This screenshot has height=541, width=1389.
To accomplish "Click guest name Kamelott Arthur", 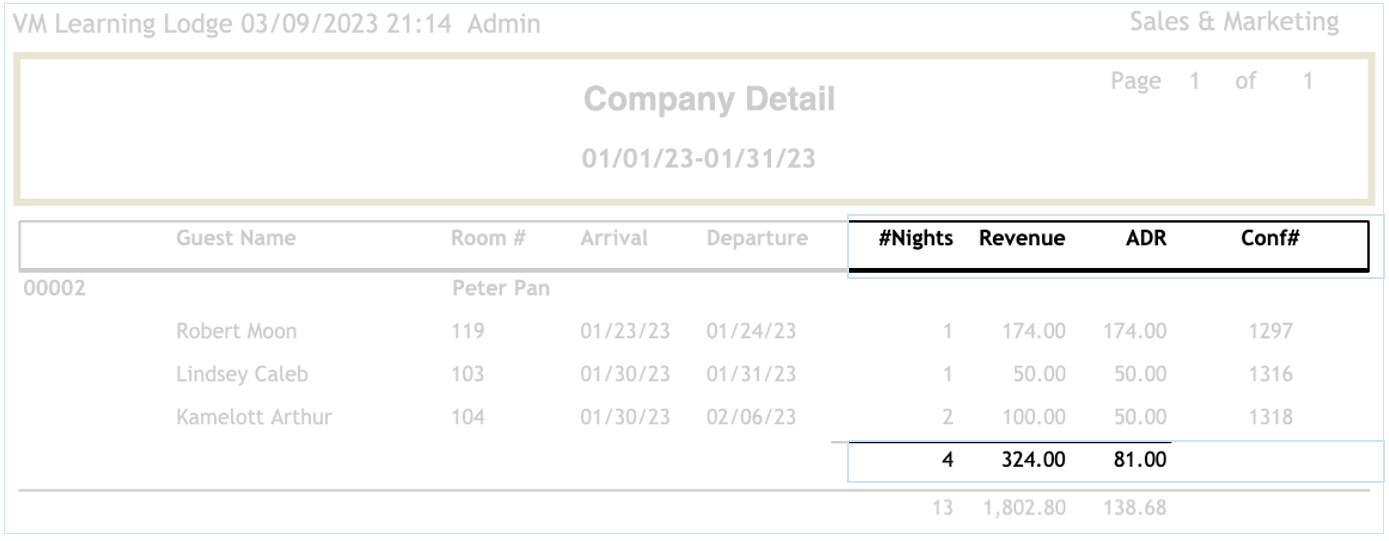I will pos(254,418).
